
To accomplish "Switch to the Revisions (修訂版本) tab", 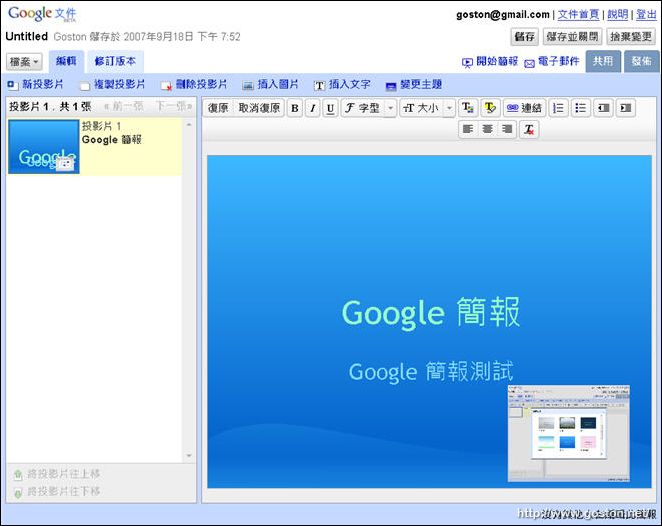I will pos(115,62).
